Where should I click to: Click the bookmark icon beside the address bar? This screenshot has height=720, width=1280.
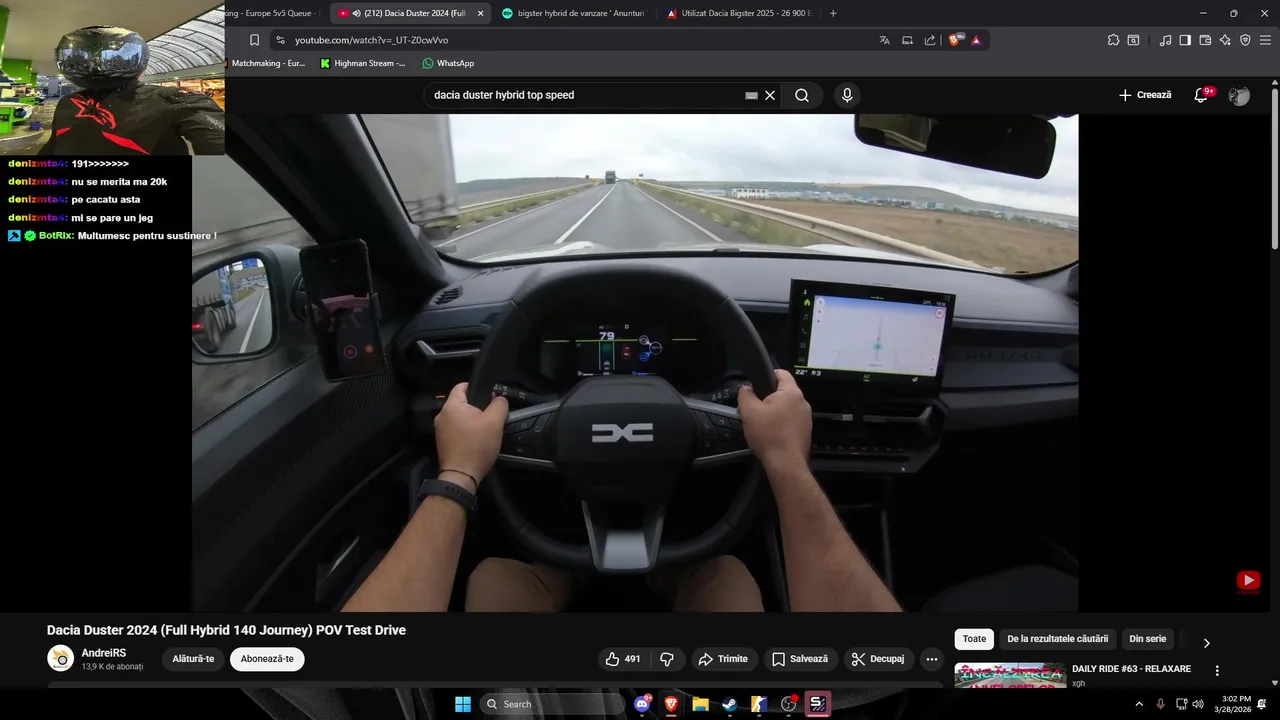click(x=254, y=40)
